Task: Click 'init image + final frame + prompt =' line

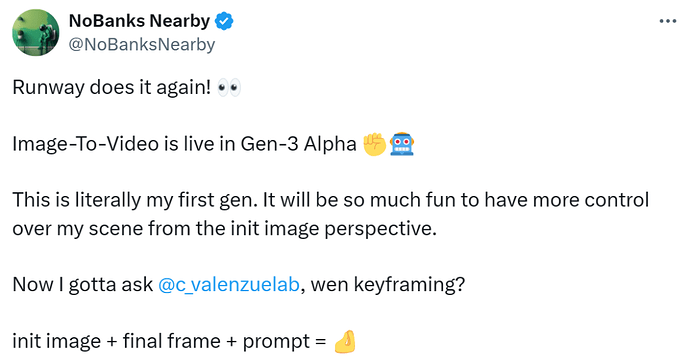Action: [169, 342]
